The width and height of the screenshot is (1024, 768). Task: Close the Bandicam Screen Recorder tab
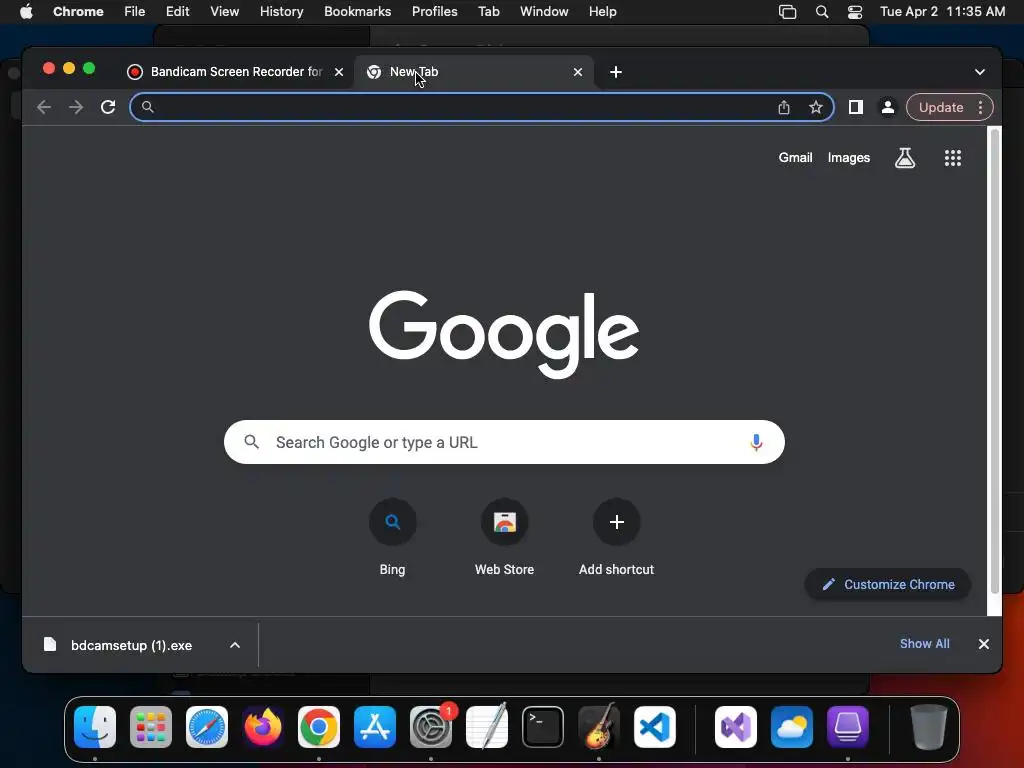(339, 72)
